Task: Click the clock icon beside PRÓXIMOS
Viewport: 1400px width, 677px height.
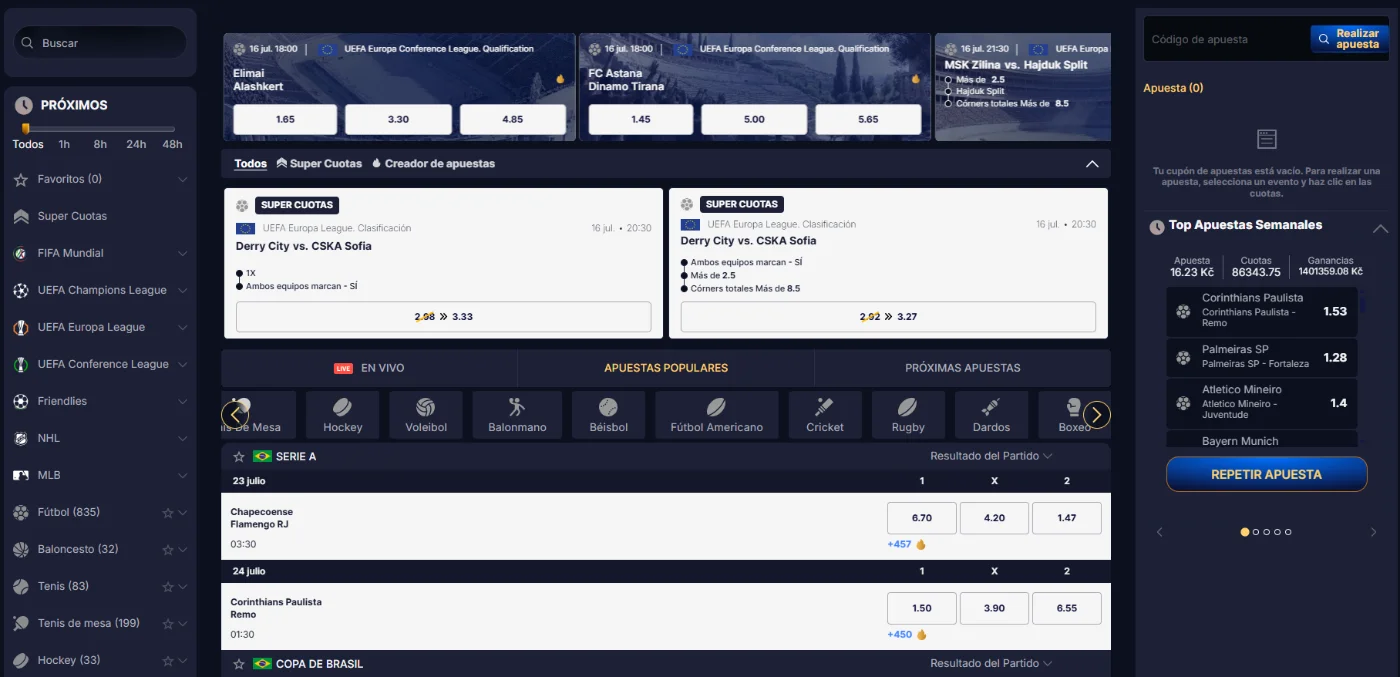Action: [x=23, y=105]
